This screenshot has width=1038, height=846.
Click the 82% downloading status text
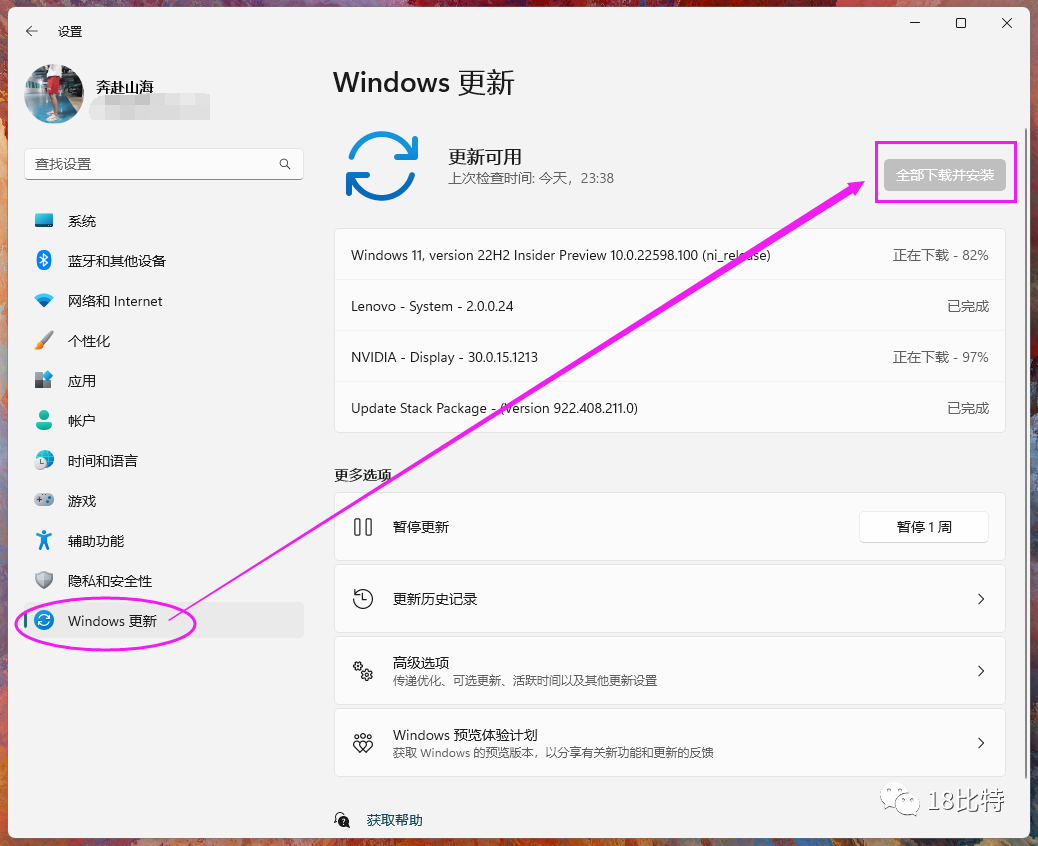[940, 255]
